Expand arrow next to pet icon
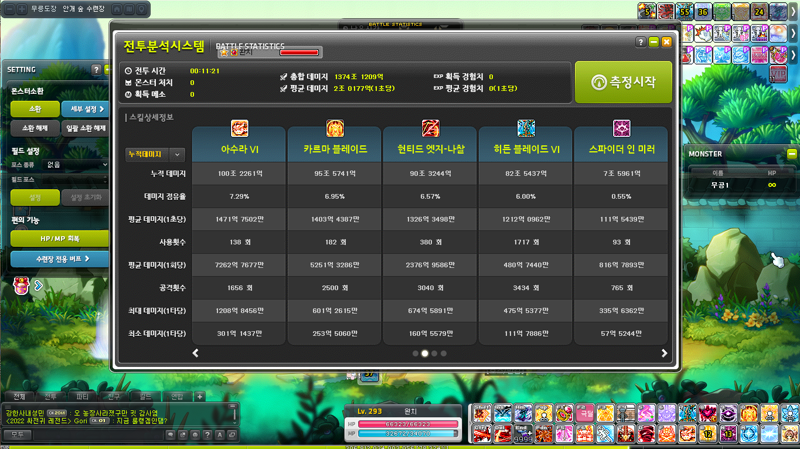Image resolution: width=800 pixels, height=449 pixels. pyautogui.click(x=38, y=286)
